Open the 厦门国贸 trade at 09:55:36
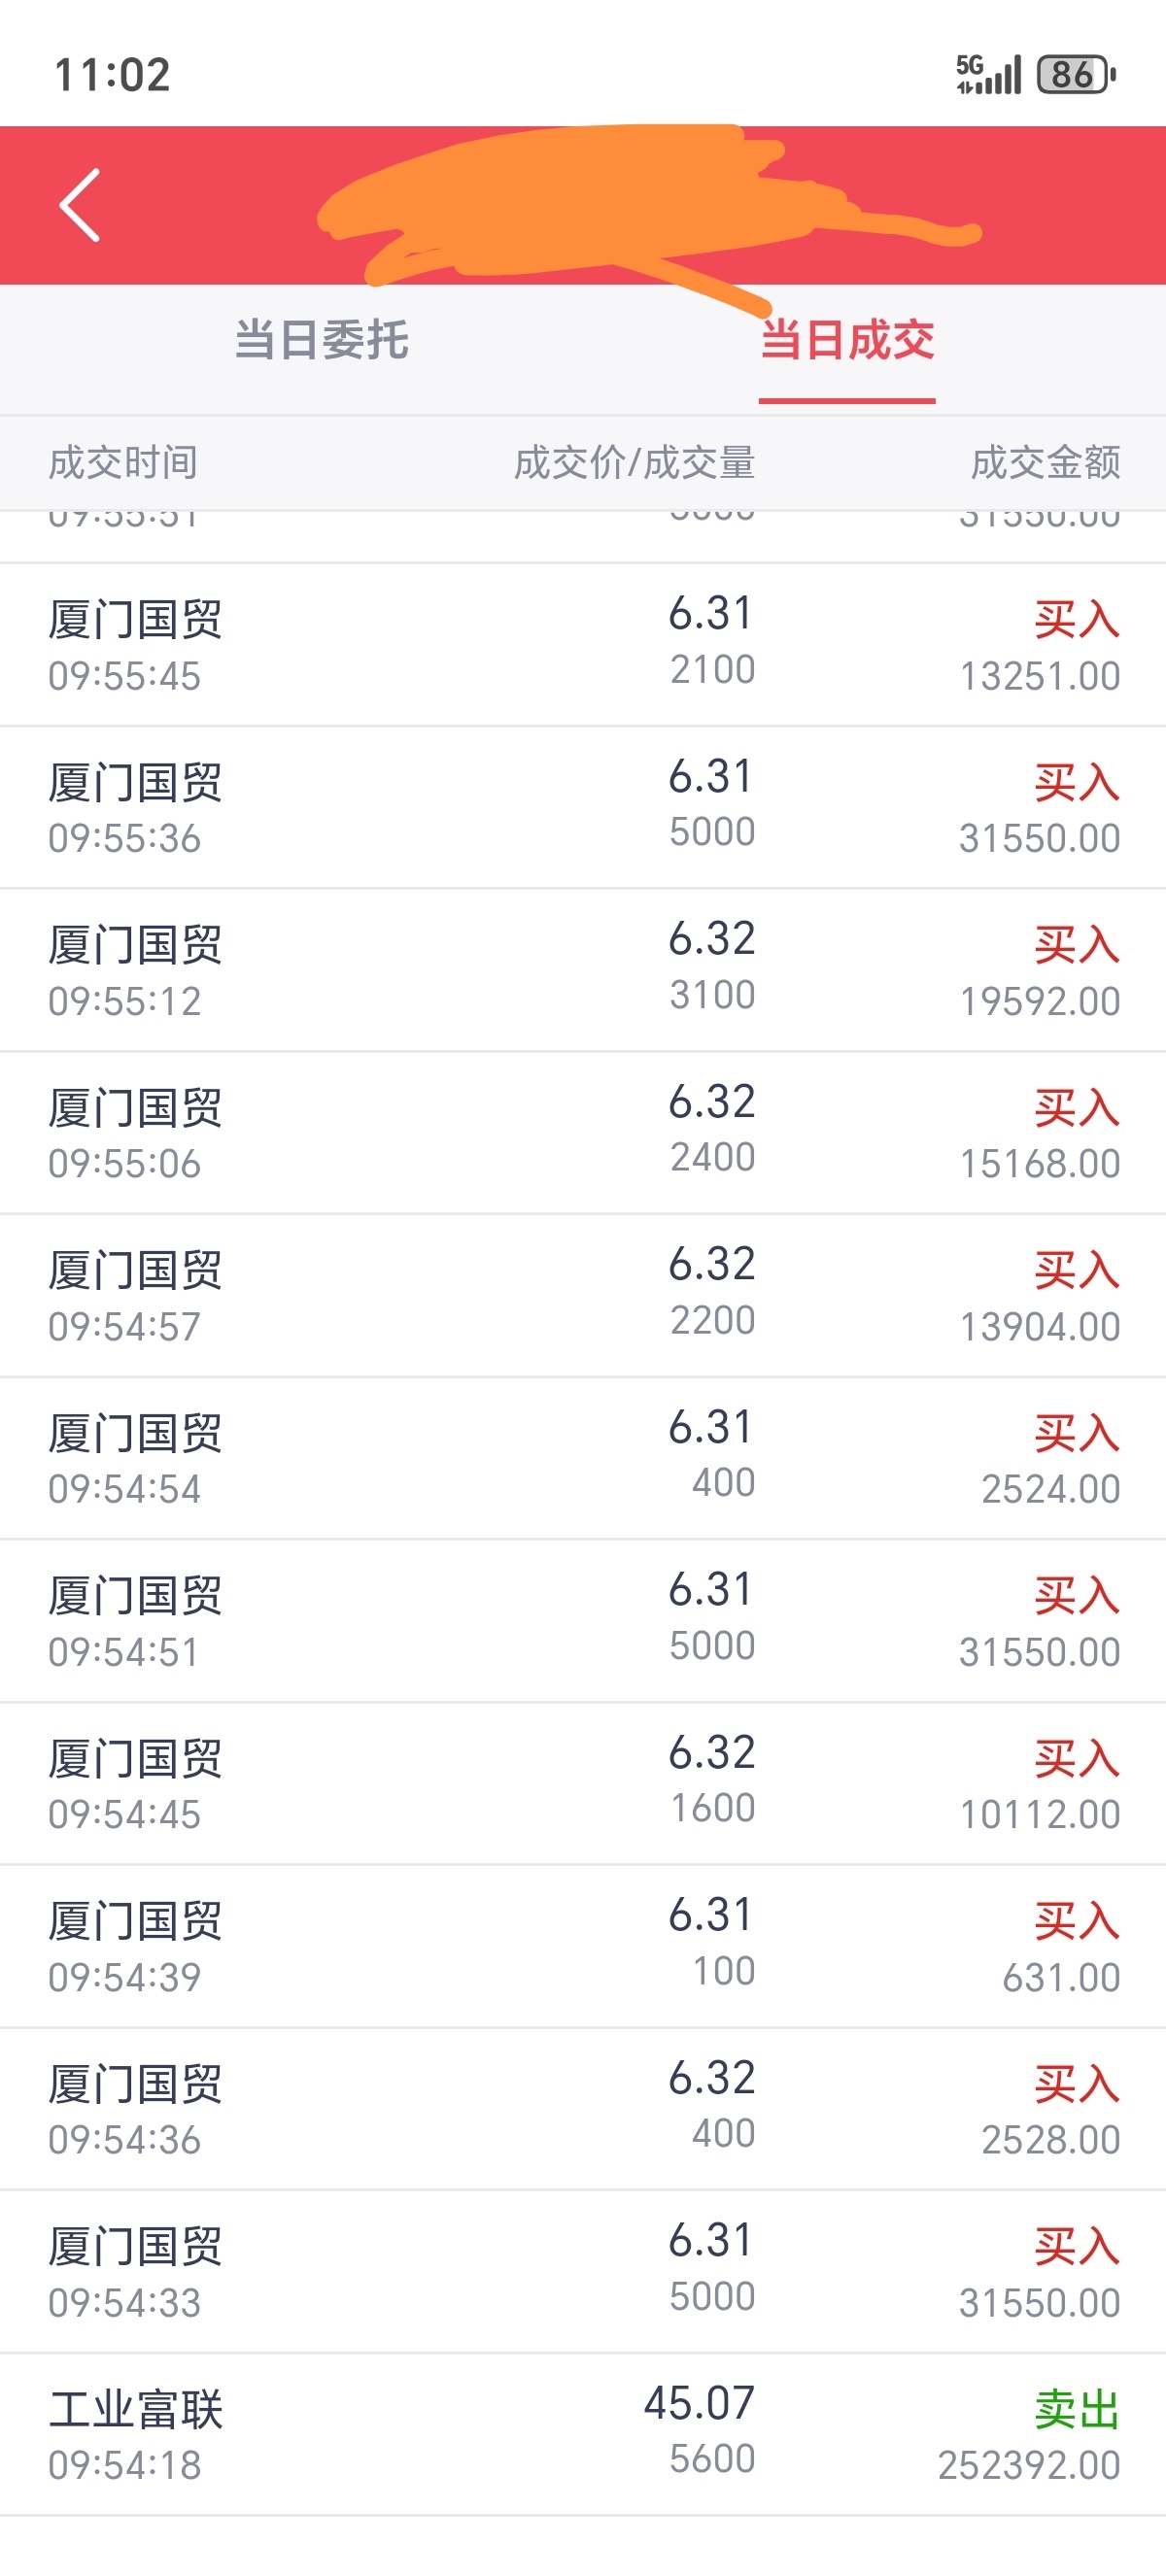This screenshot has width=1166, height=2576. click(583, 808)
